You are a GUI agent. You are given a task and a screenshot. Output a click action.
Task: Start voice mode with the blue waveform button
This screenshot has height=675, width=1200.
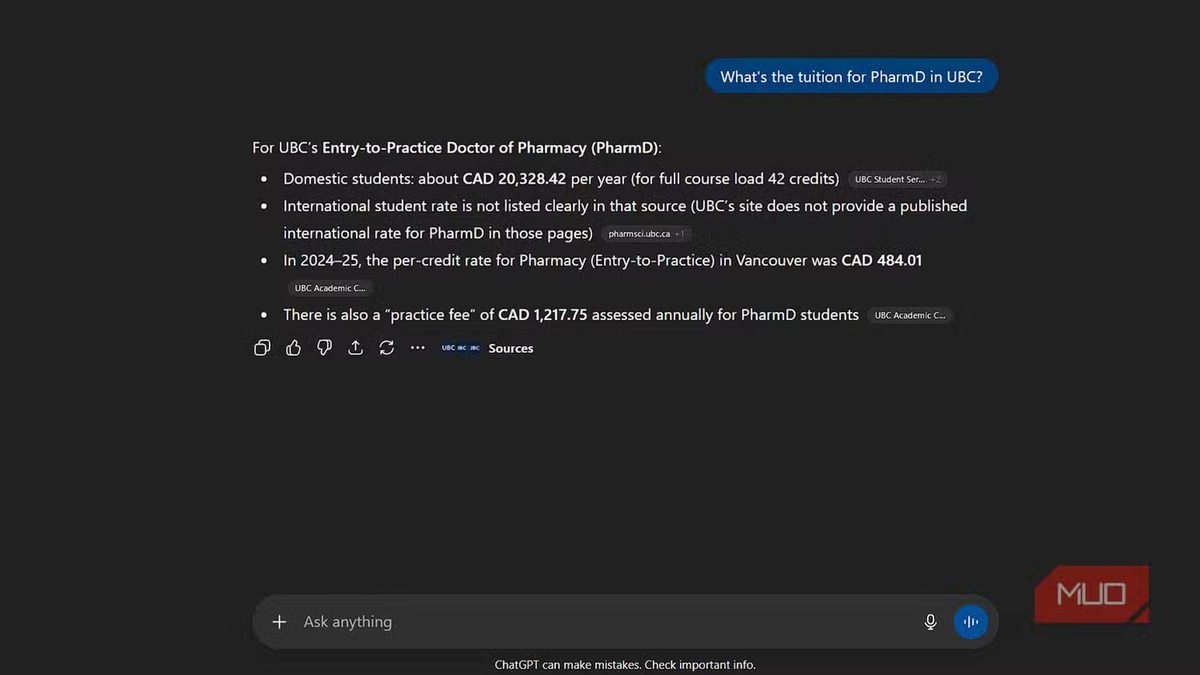970,622
